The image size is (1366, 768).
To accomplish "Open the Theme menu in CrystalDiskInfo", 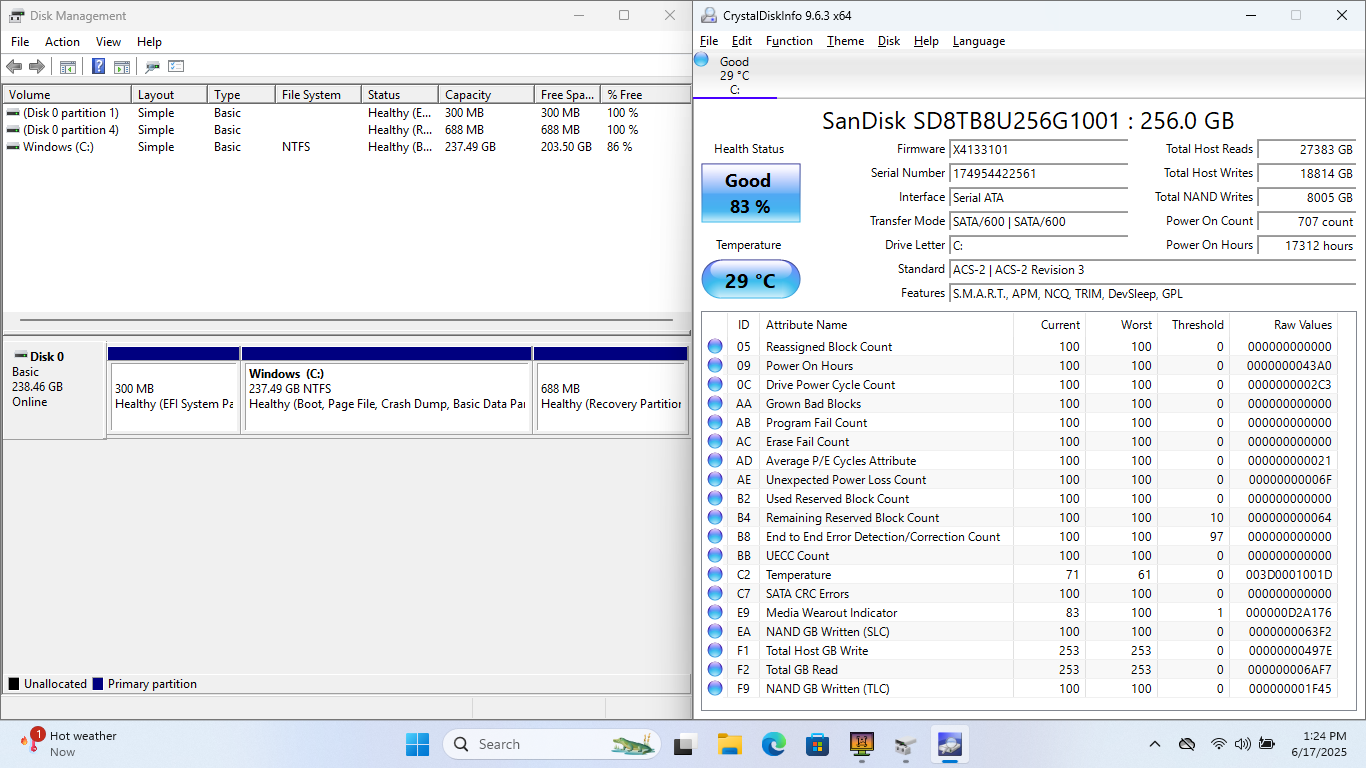I will (845, 41).
